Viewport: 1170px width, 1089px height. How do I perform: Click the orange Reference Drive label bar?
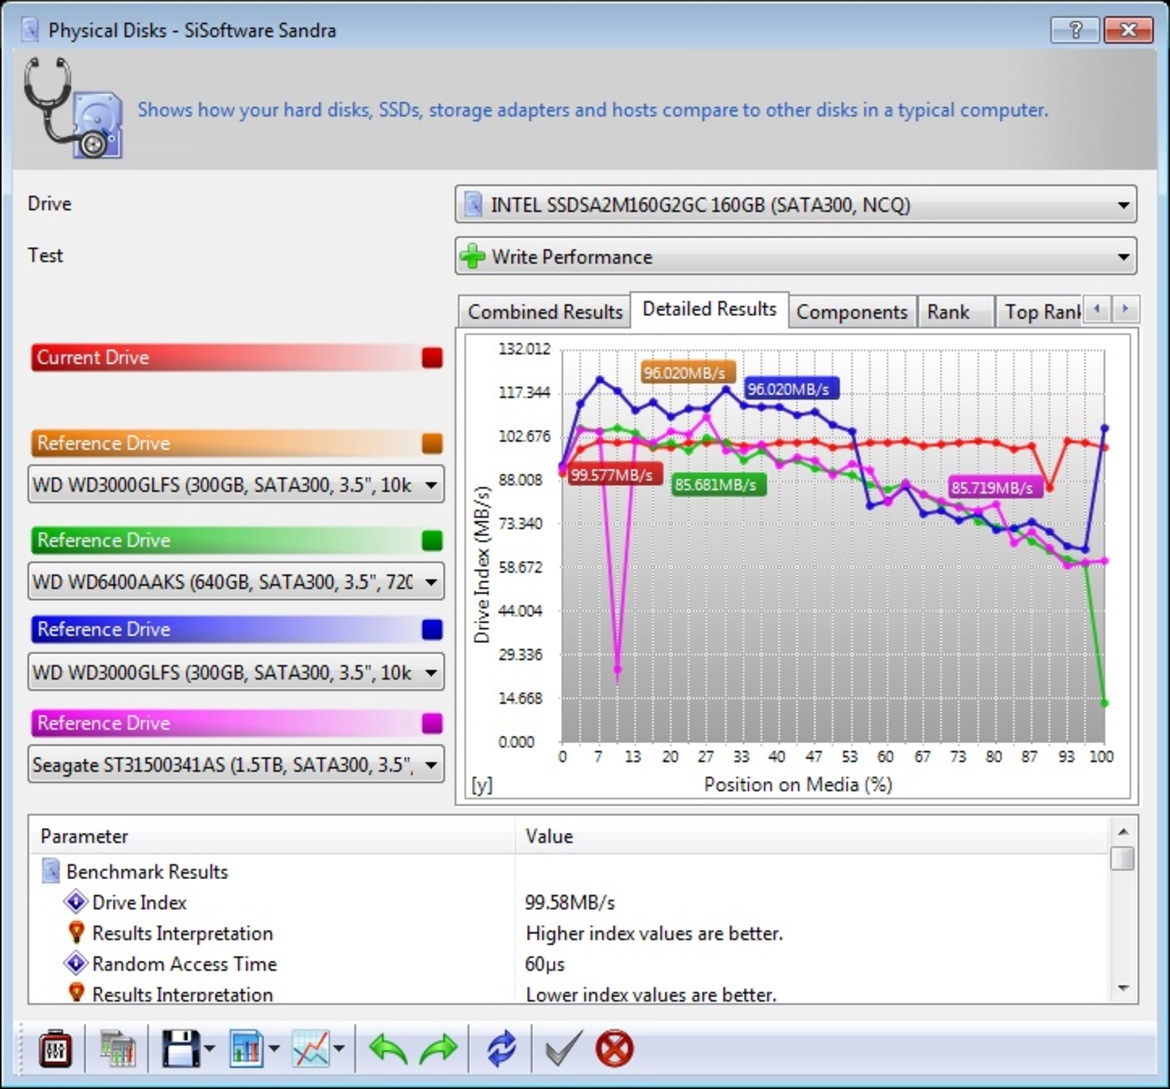[224, 443]
